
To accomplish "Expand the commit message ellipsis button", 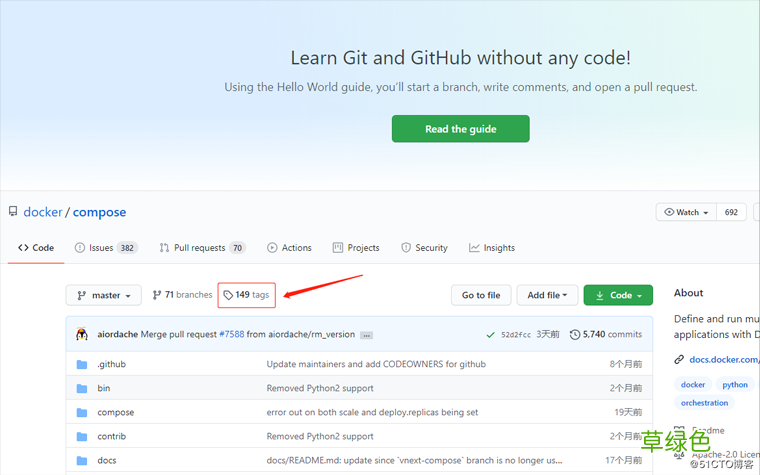I will pos(366,335).
